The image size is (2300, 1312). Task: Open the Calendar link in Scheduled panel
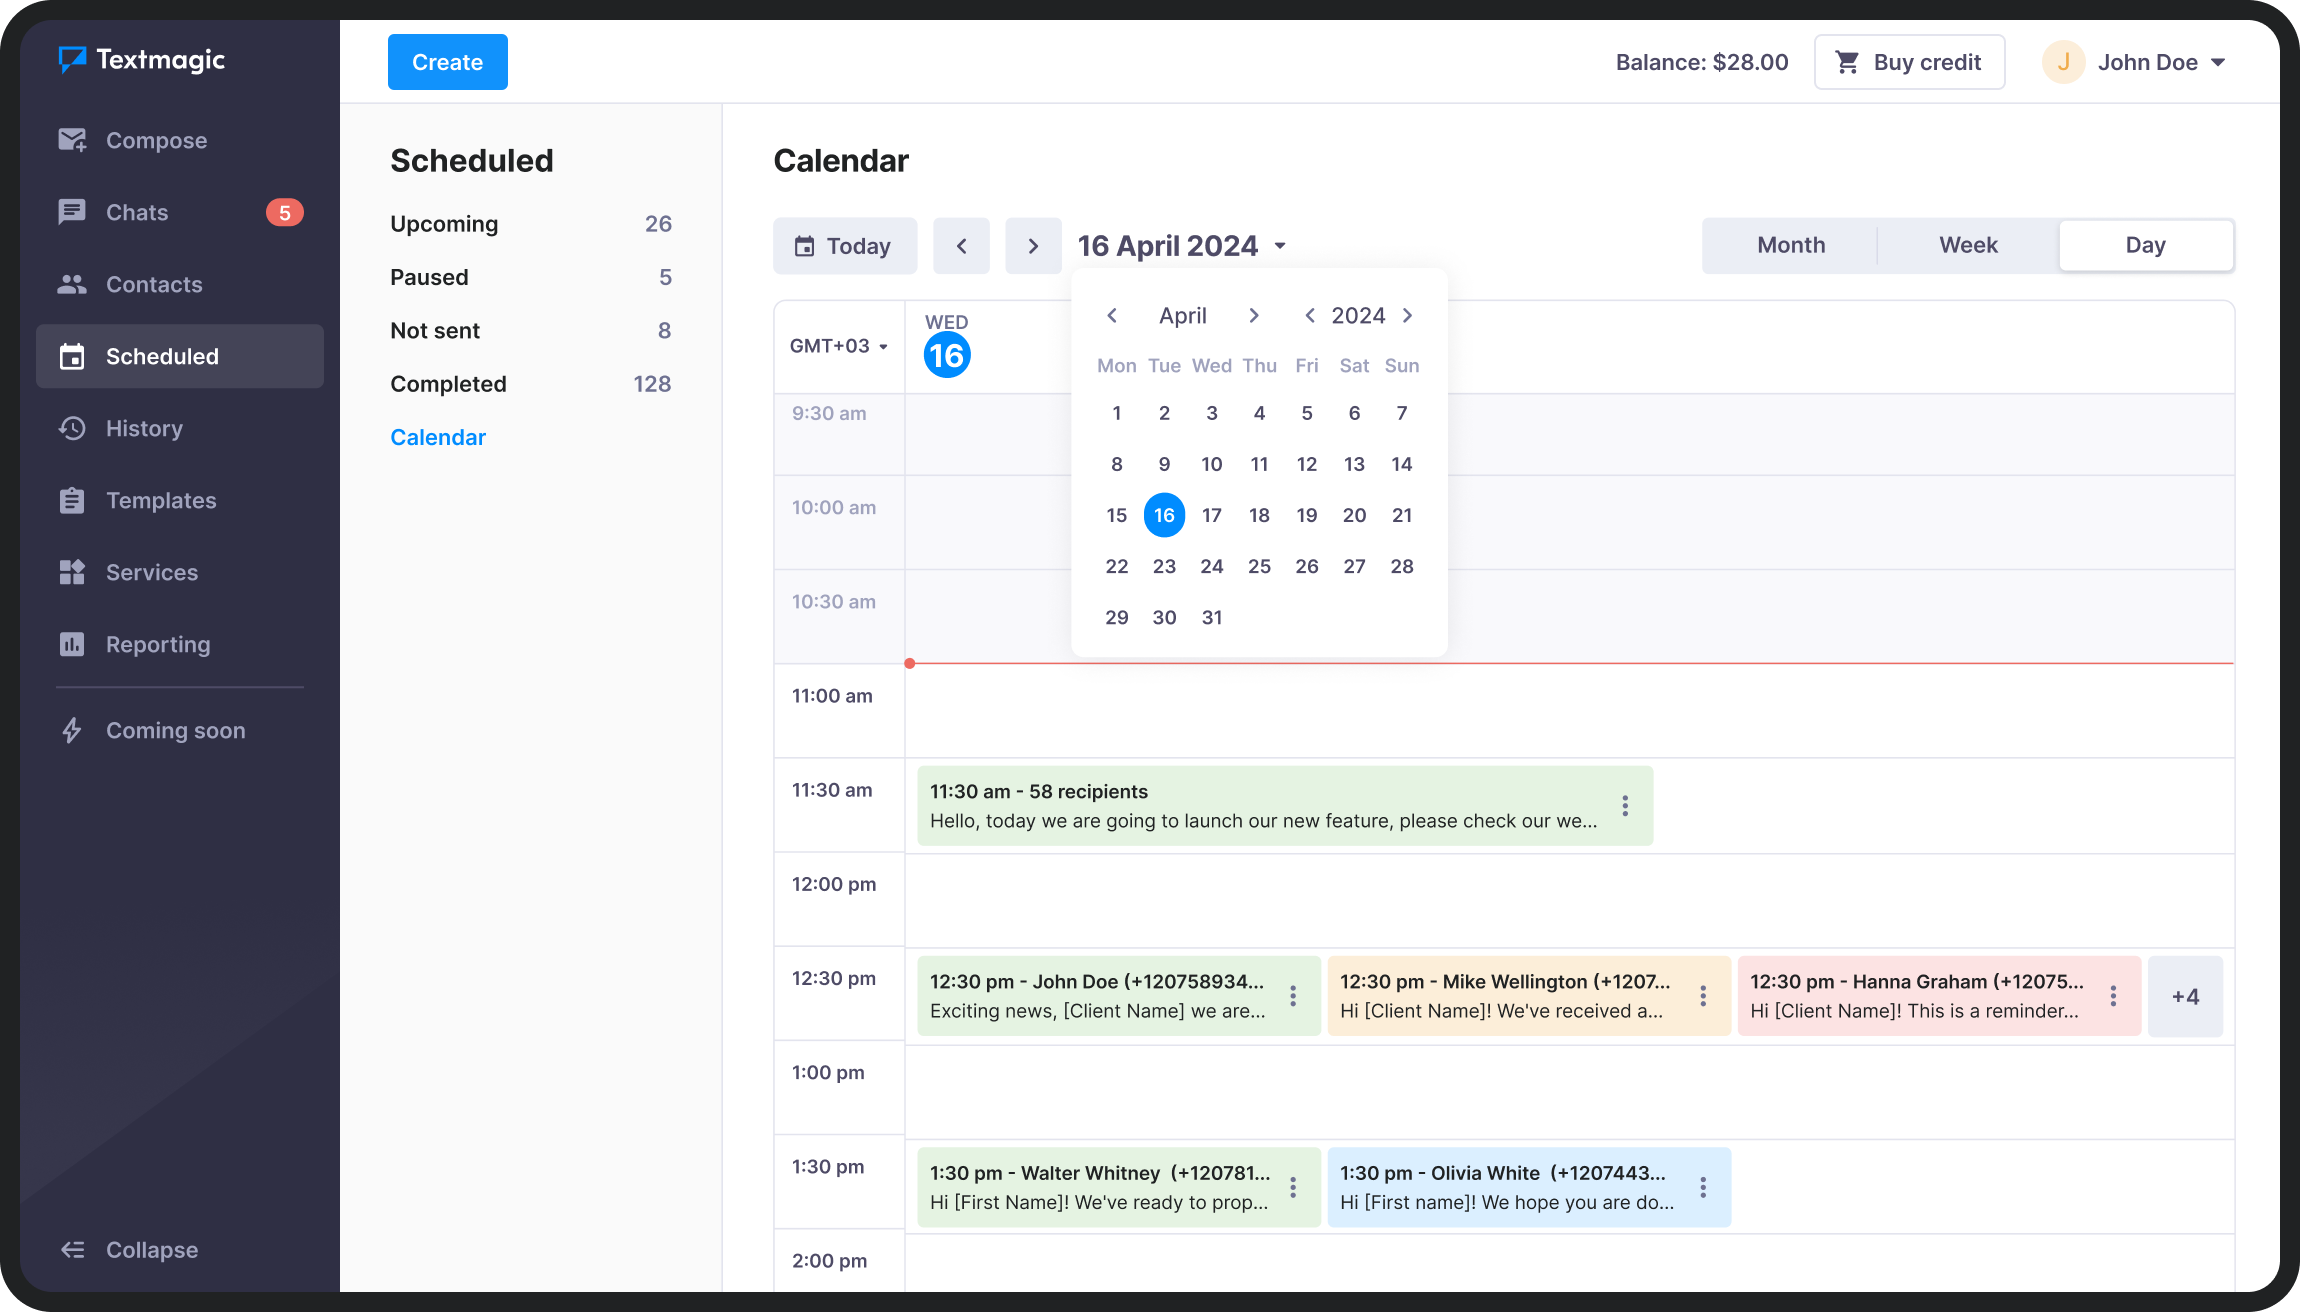pyautogui.click(x=438, y=437)
